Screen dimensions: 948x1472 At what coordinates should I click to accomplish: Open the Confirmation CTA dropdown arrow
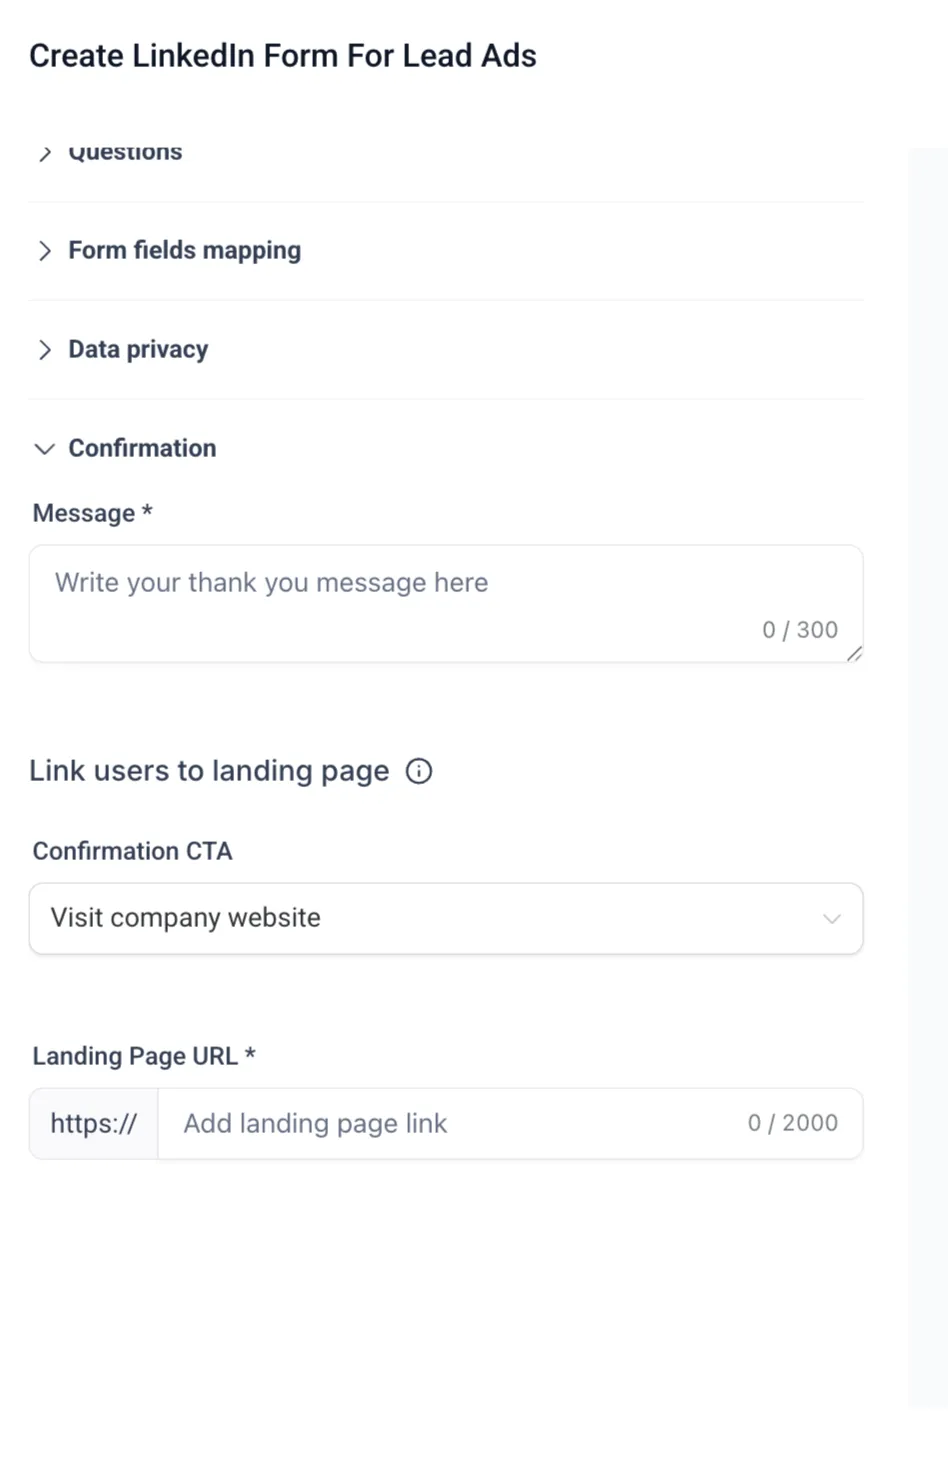[831, 918]
